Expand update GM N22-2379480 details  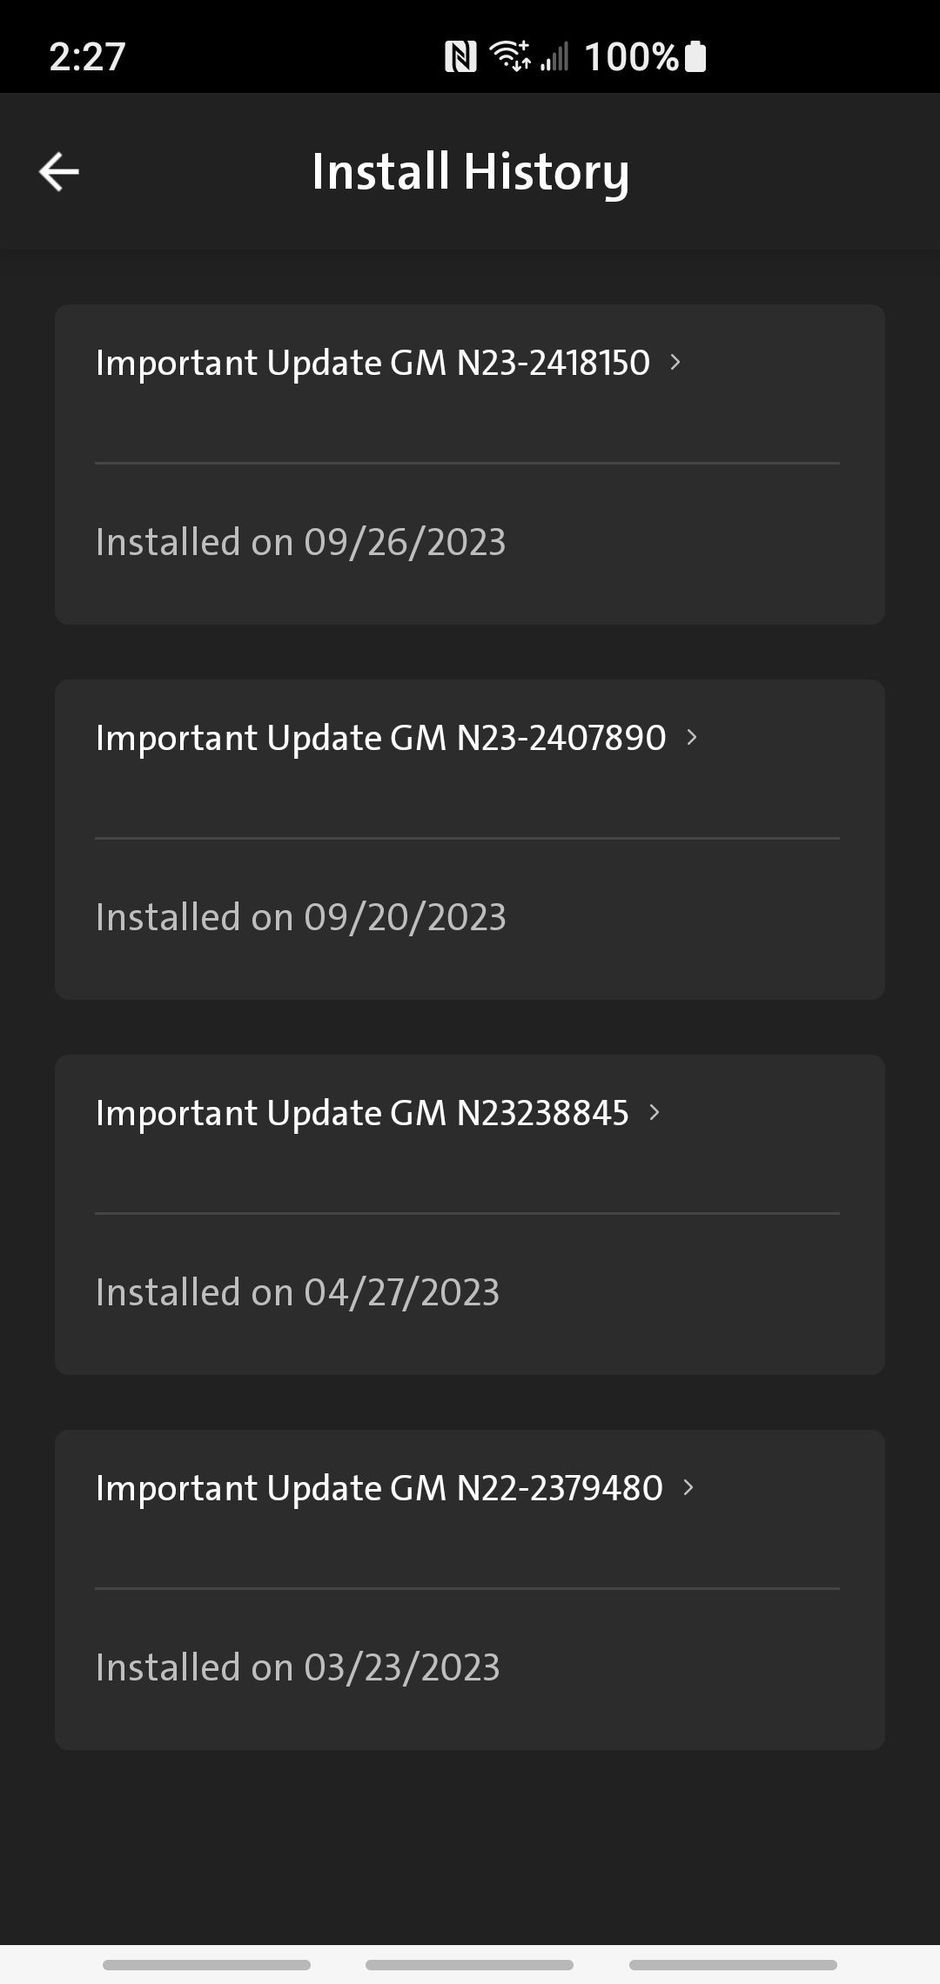point(687,1488)
